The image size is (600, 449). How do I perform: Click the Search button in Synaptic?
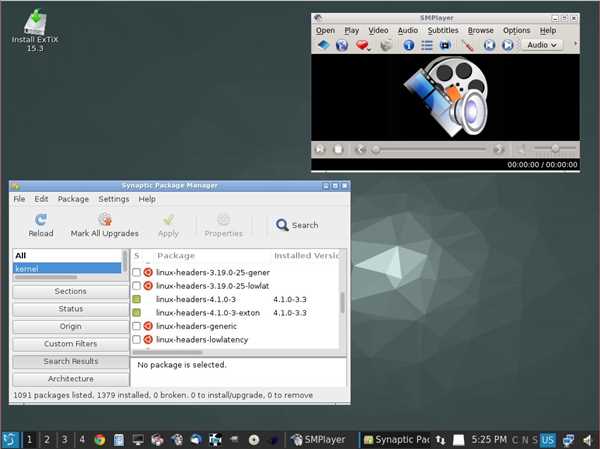[x=297, y=225]
